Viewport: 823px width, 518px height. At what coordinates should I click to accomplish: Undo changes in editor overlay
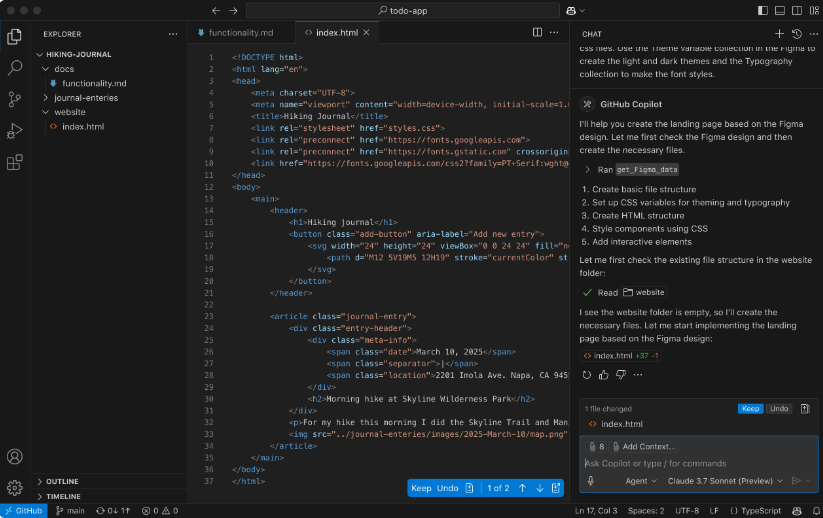pyautogui.click(x=448, y=488)
